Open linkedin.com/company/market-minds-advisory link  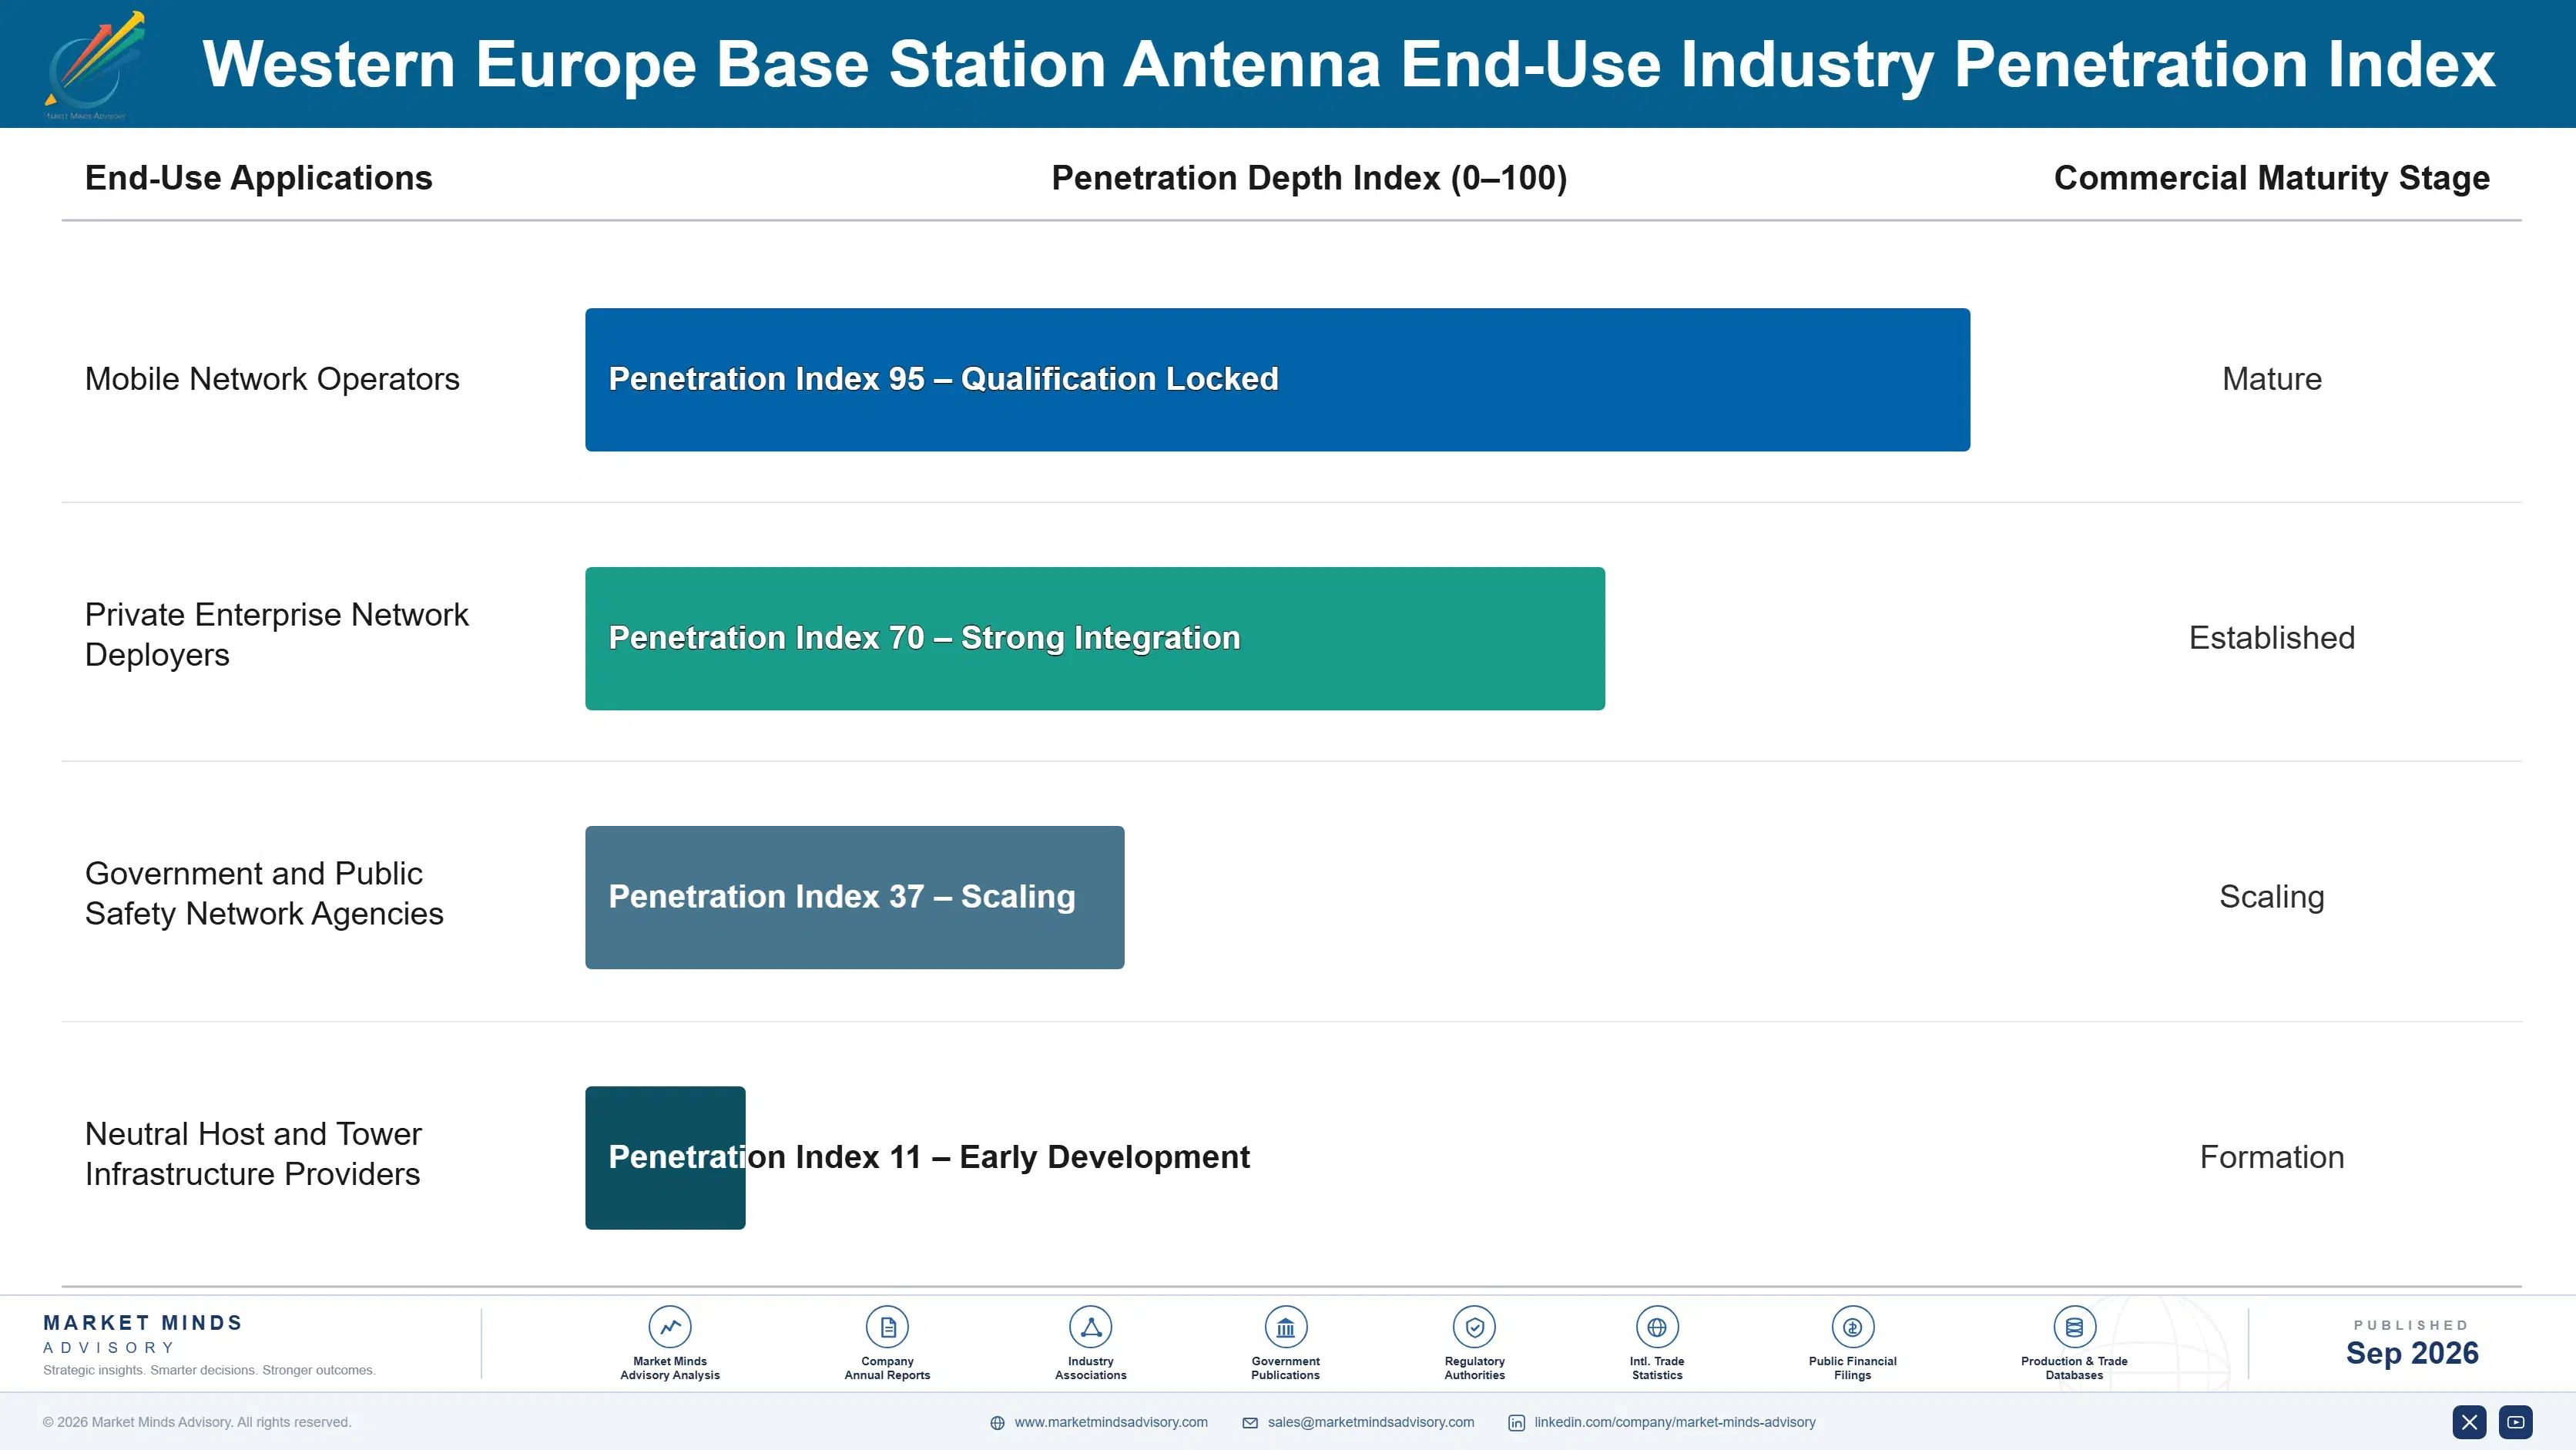[x=1675, y=1422]
